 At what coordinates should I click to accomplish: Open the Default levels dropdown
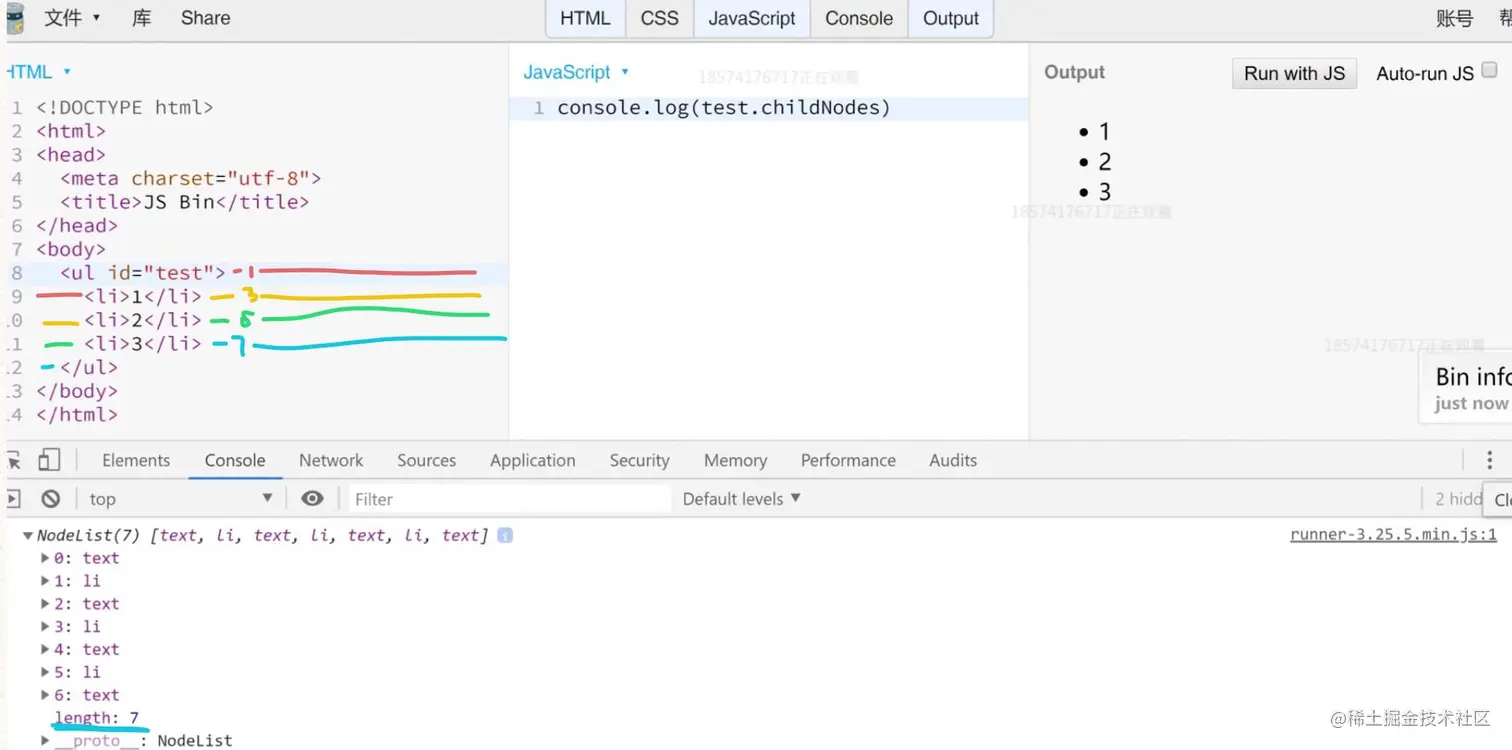[742, 498]
